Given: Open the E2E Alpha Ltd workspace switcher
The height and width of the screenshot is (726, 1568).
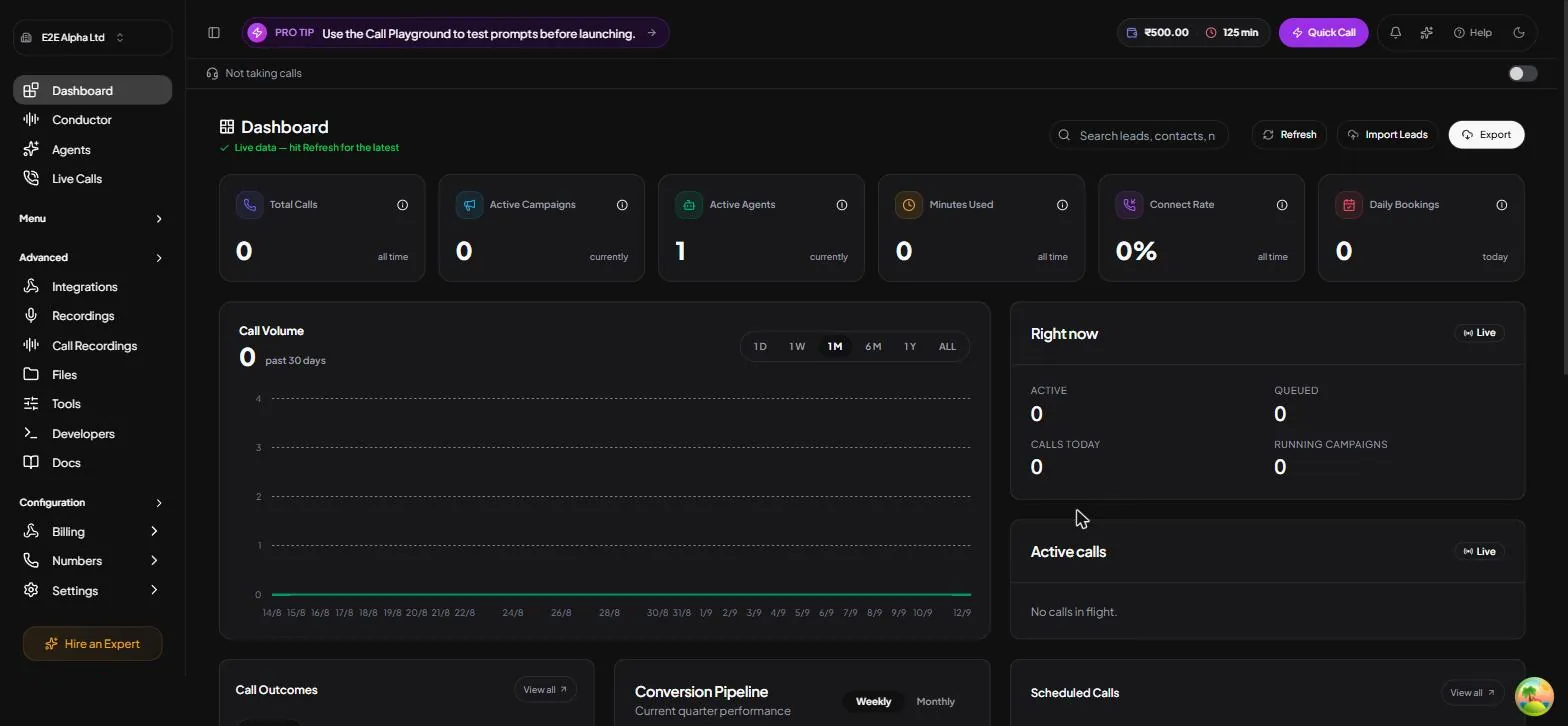Looking at the screenshot, I should click(92, 38).
